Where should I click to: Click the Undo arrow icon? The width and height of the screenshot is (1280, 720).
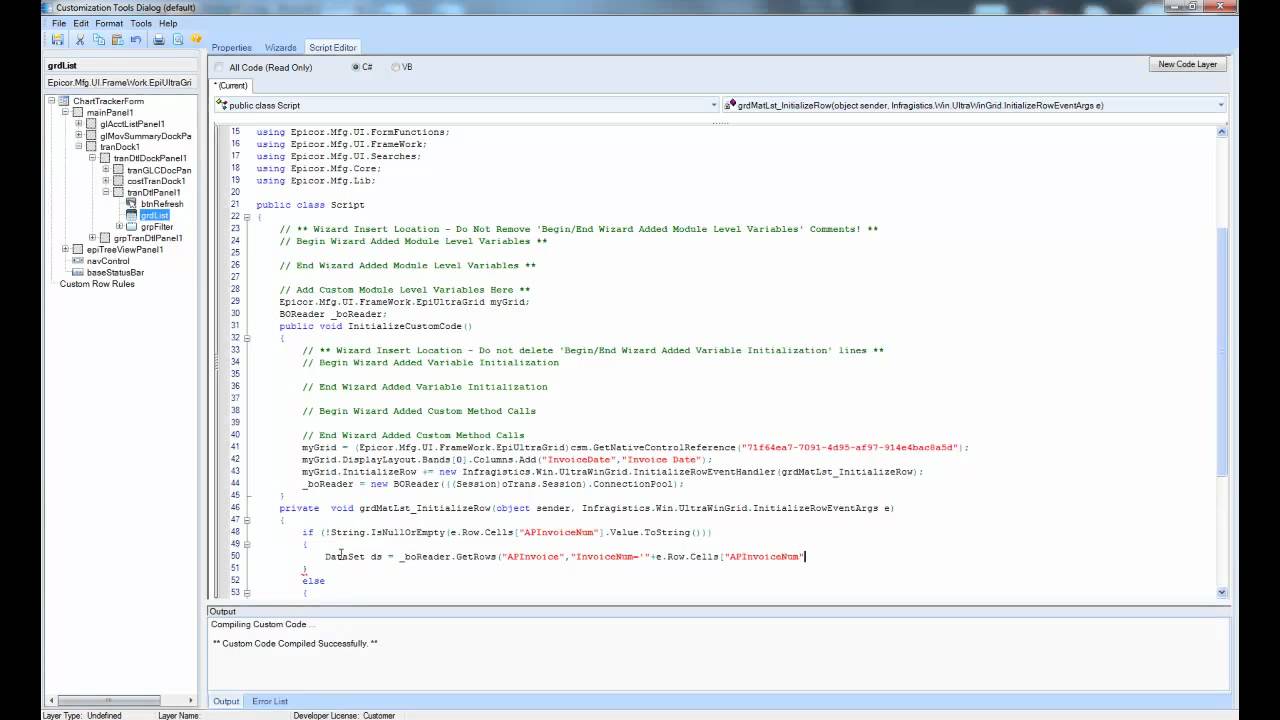[x=135, y=40]
